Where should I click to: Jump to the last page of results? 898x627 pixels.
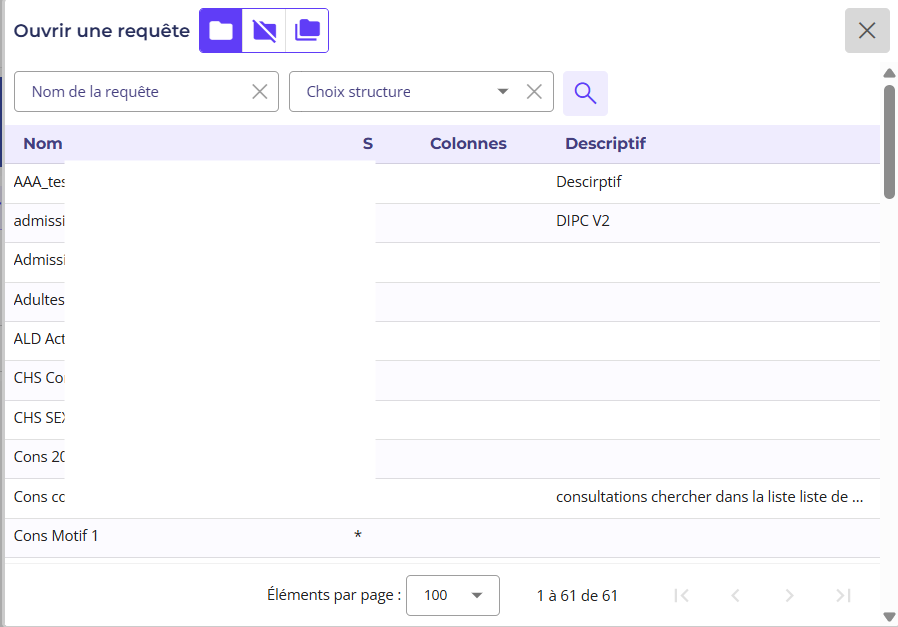click(x=843, y=595)
